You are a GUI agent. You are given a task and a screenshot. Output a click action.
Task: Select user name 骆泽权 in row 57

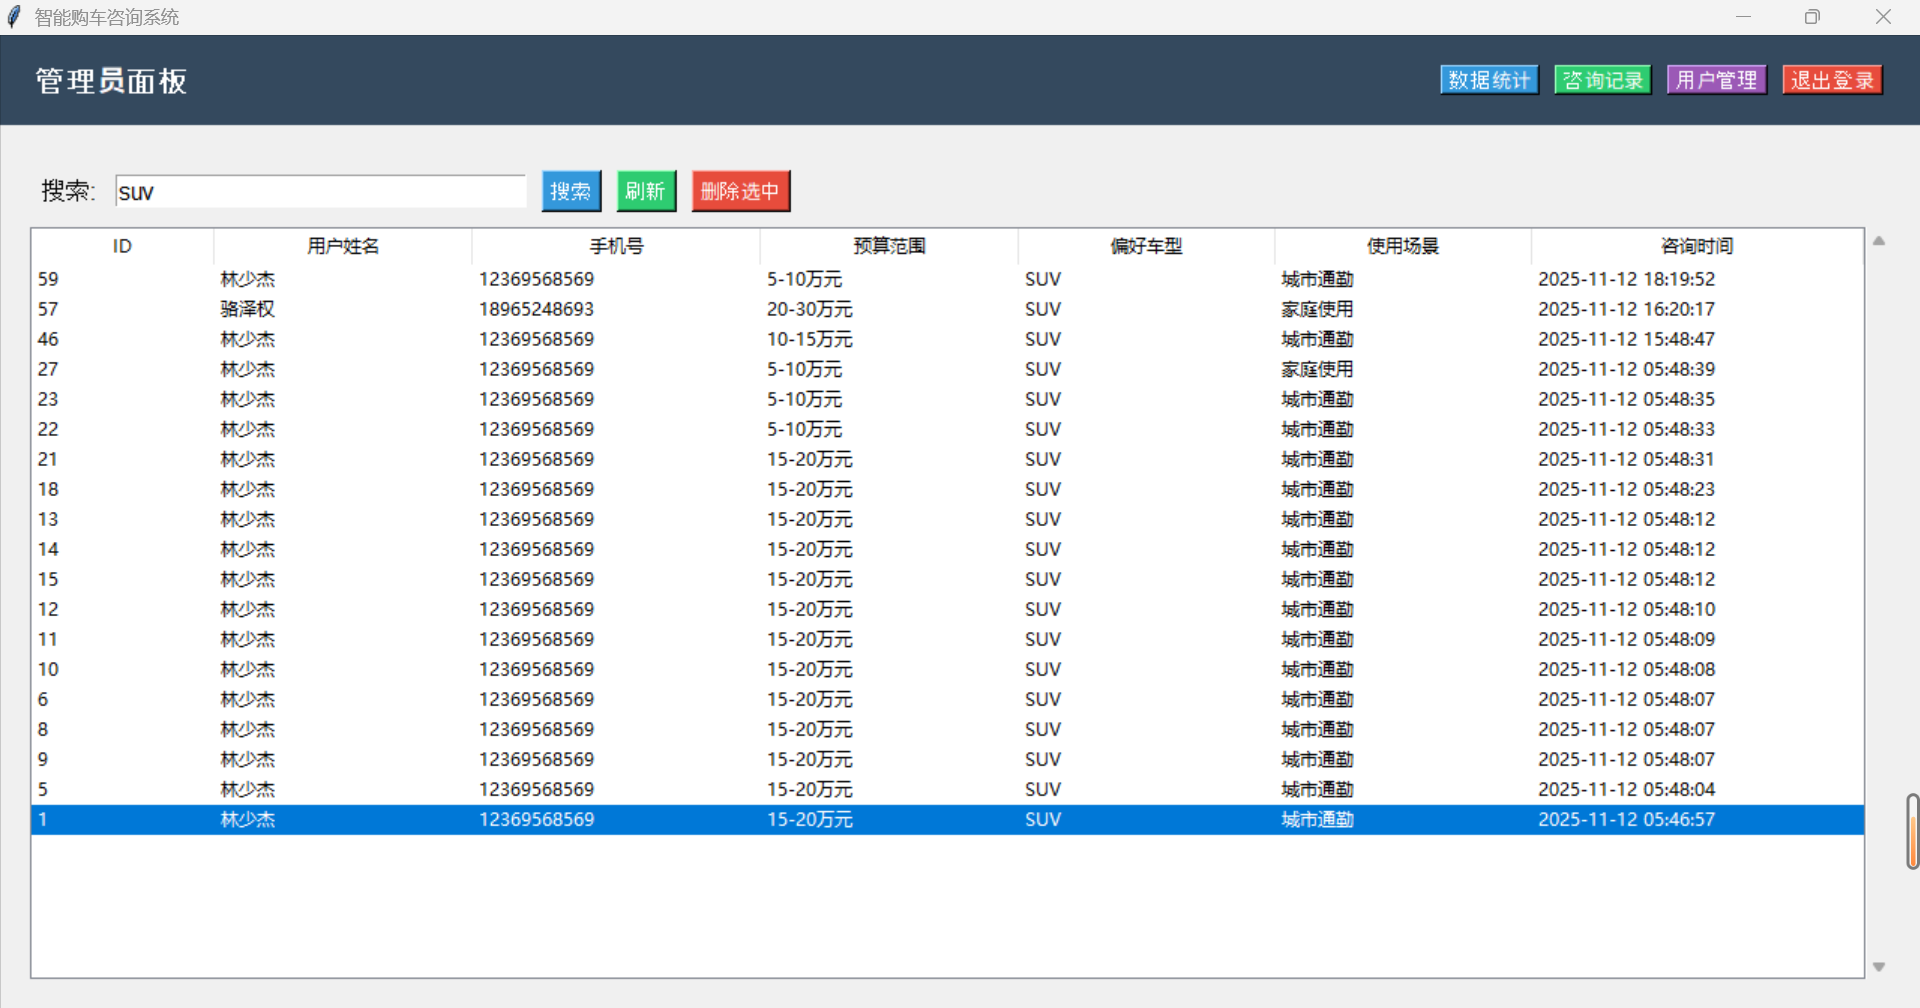pos(248,309)
